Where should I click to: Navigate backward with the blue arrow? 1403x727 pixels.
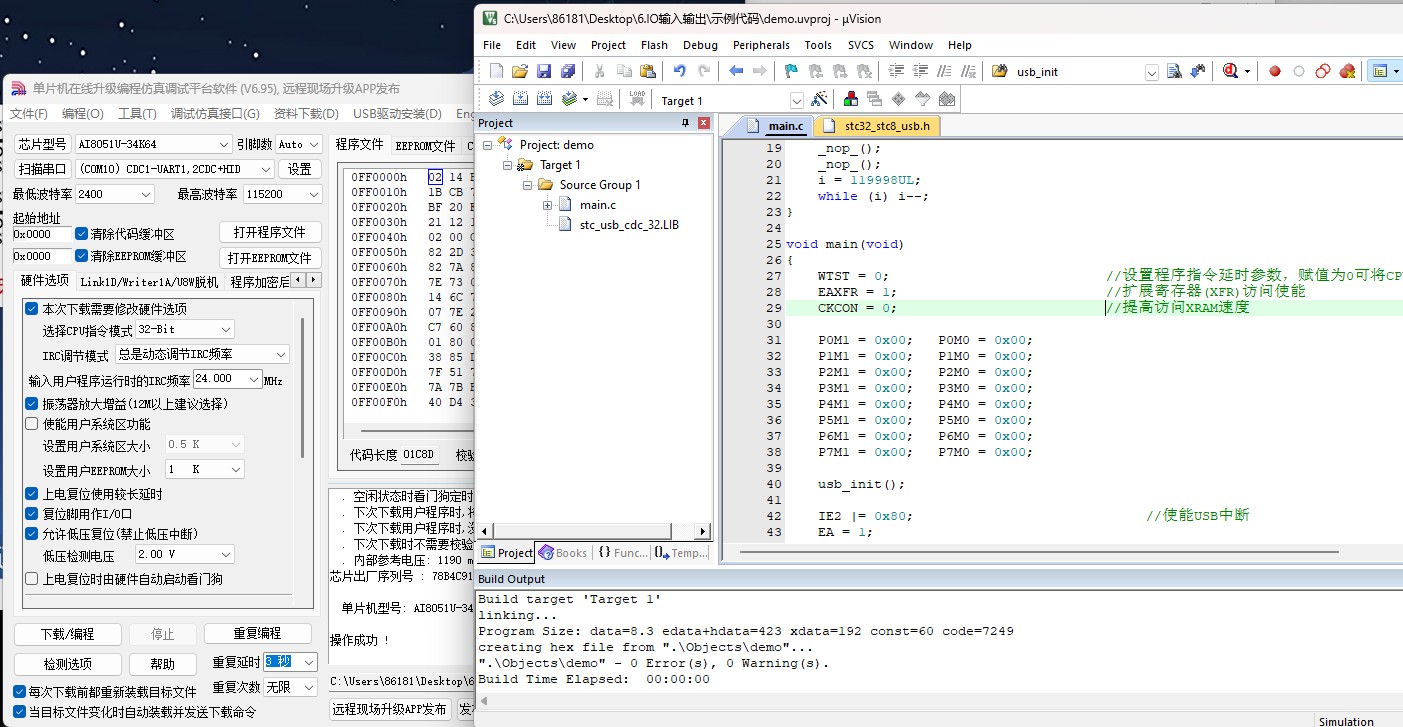[x=736, y=71]
